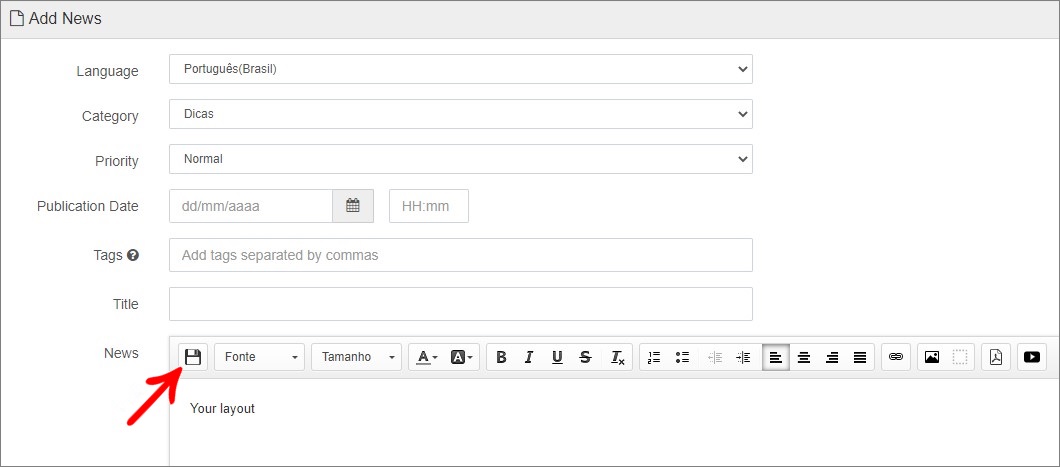Justify the paragraph text
The width and height of the screenshot is (1060, 467).
click(860, 358)
